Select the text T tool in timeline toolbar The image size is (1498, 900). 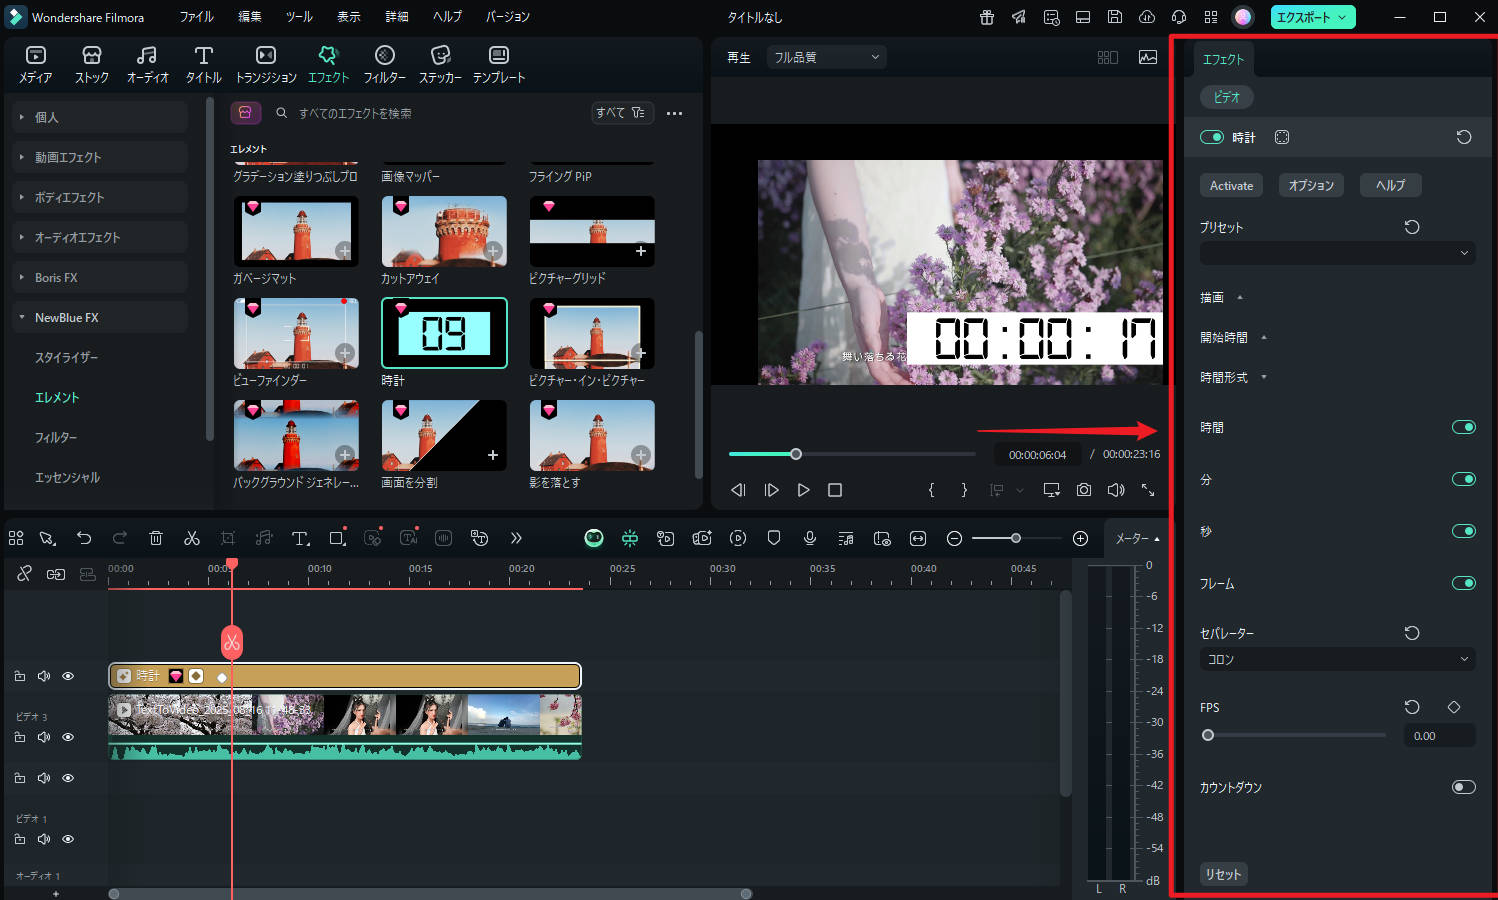[300, 538]
